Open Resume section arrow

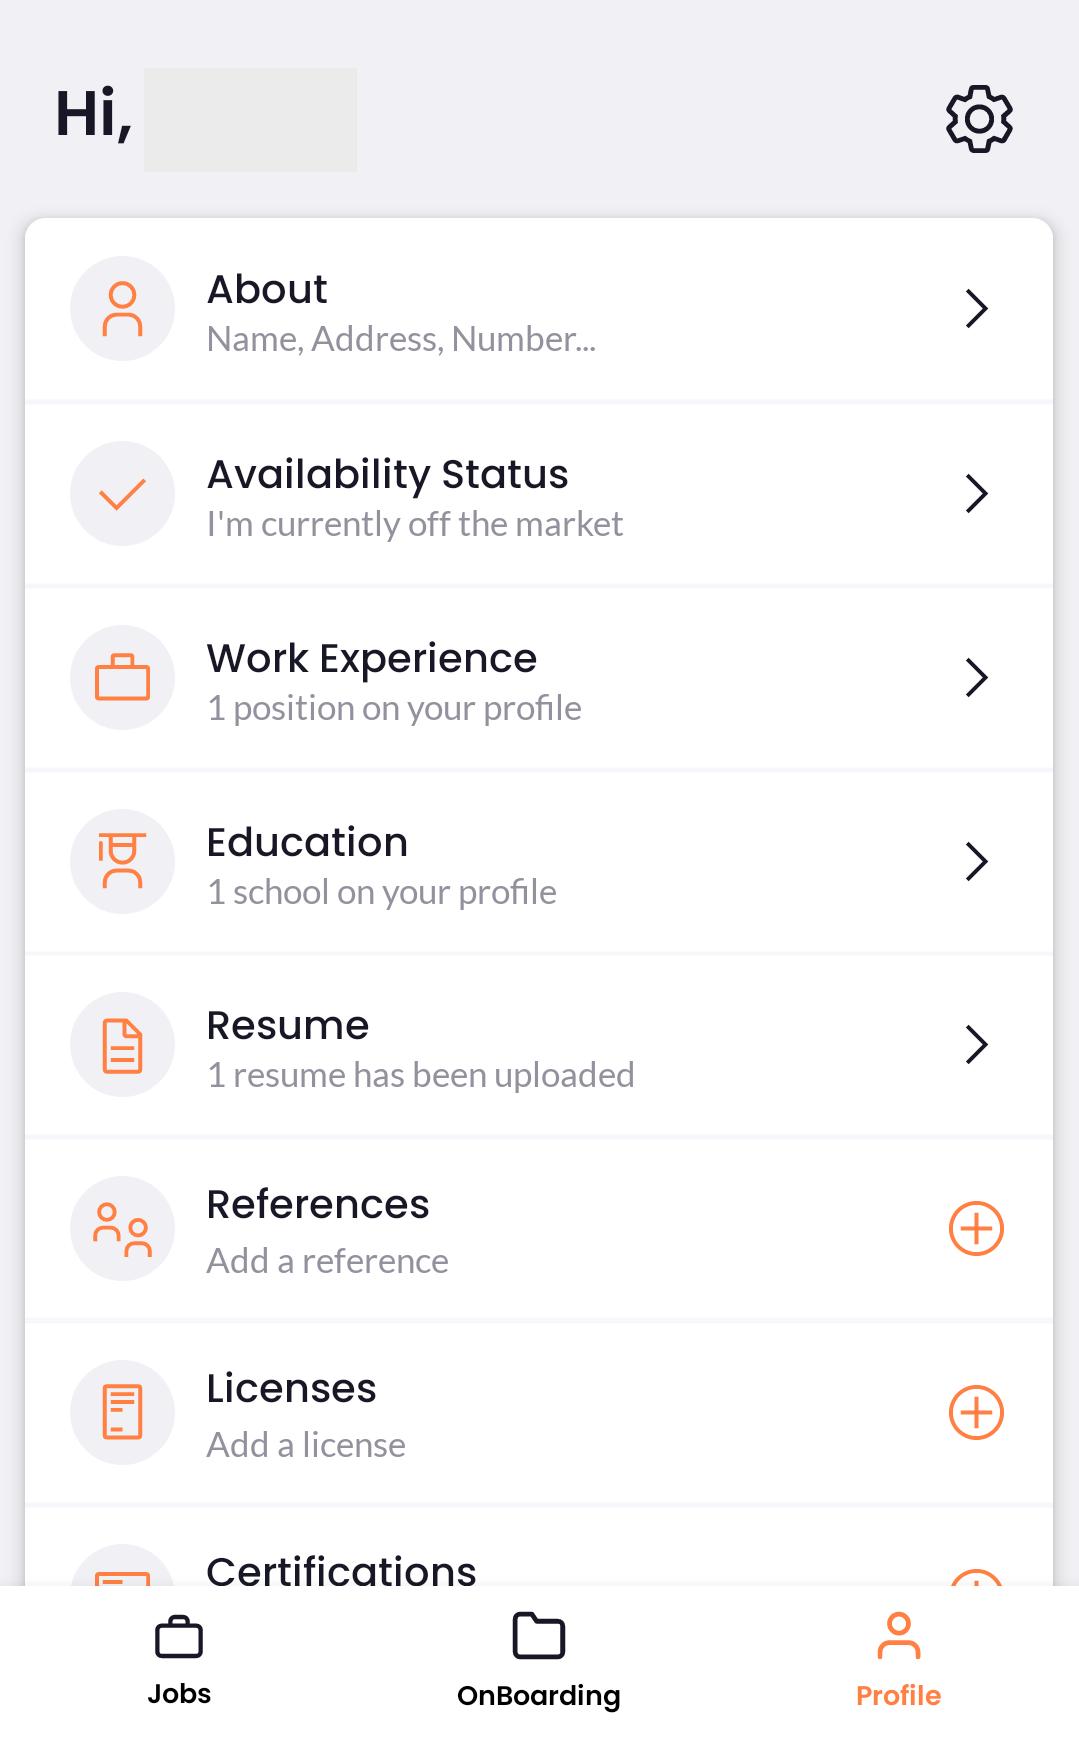click(977, 1045)
